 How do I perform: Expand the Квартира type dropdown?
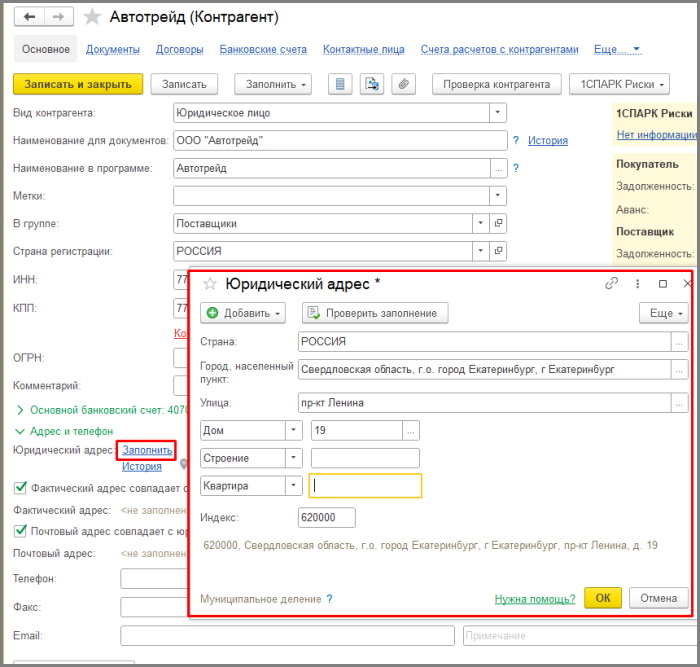pos(293,486)
